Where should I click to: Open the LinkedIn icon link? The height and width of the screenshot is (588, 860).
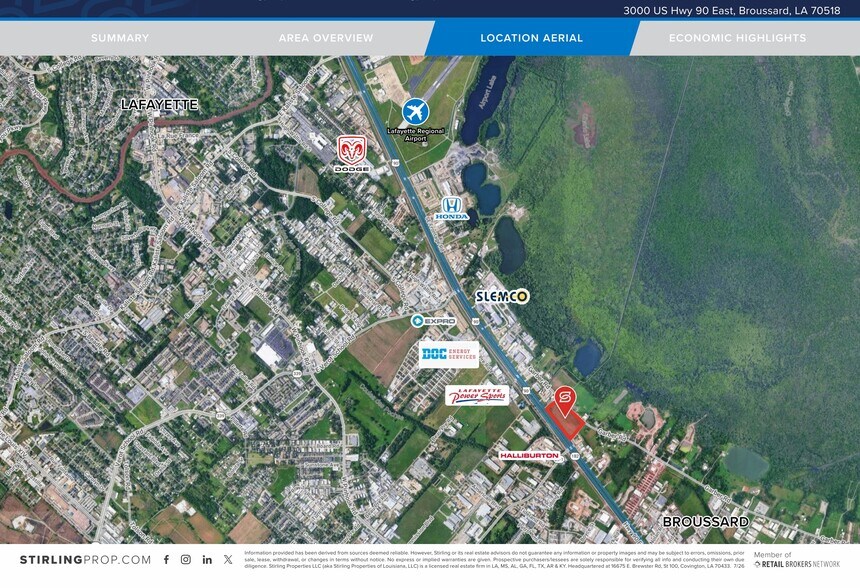207,559
